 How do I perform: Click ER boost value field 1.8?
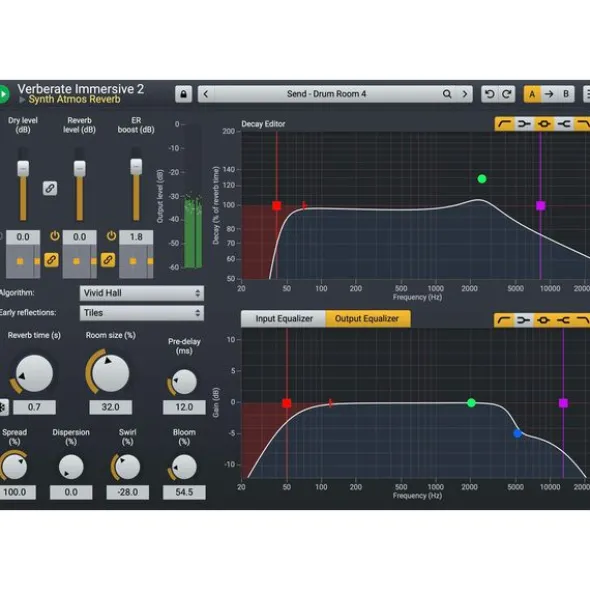point(136,237)
